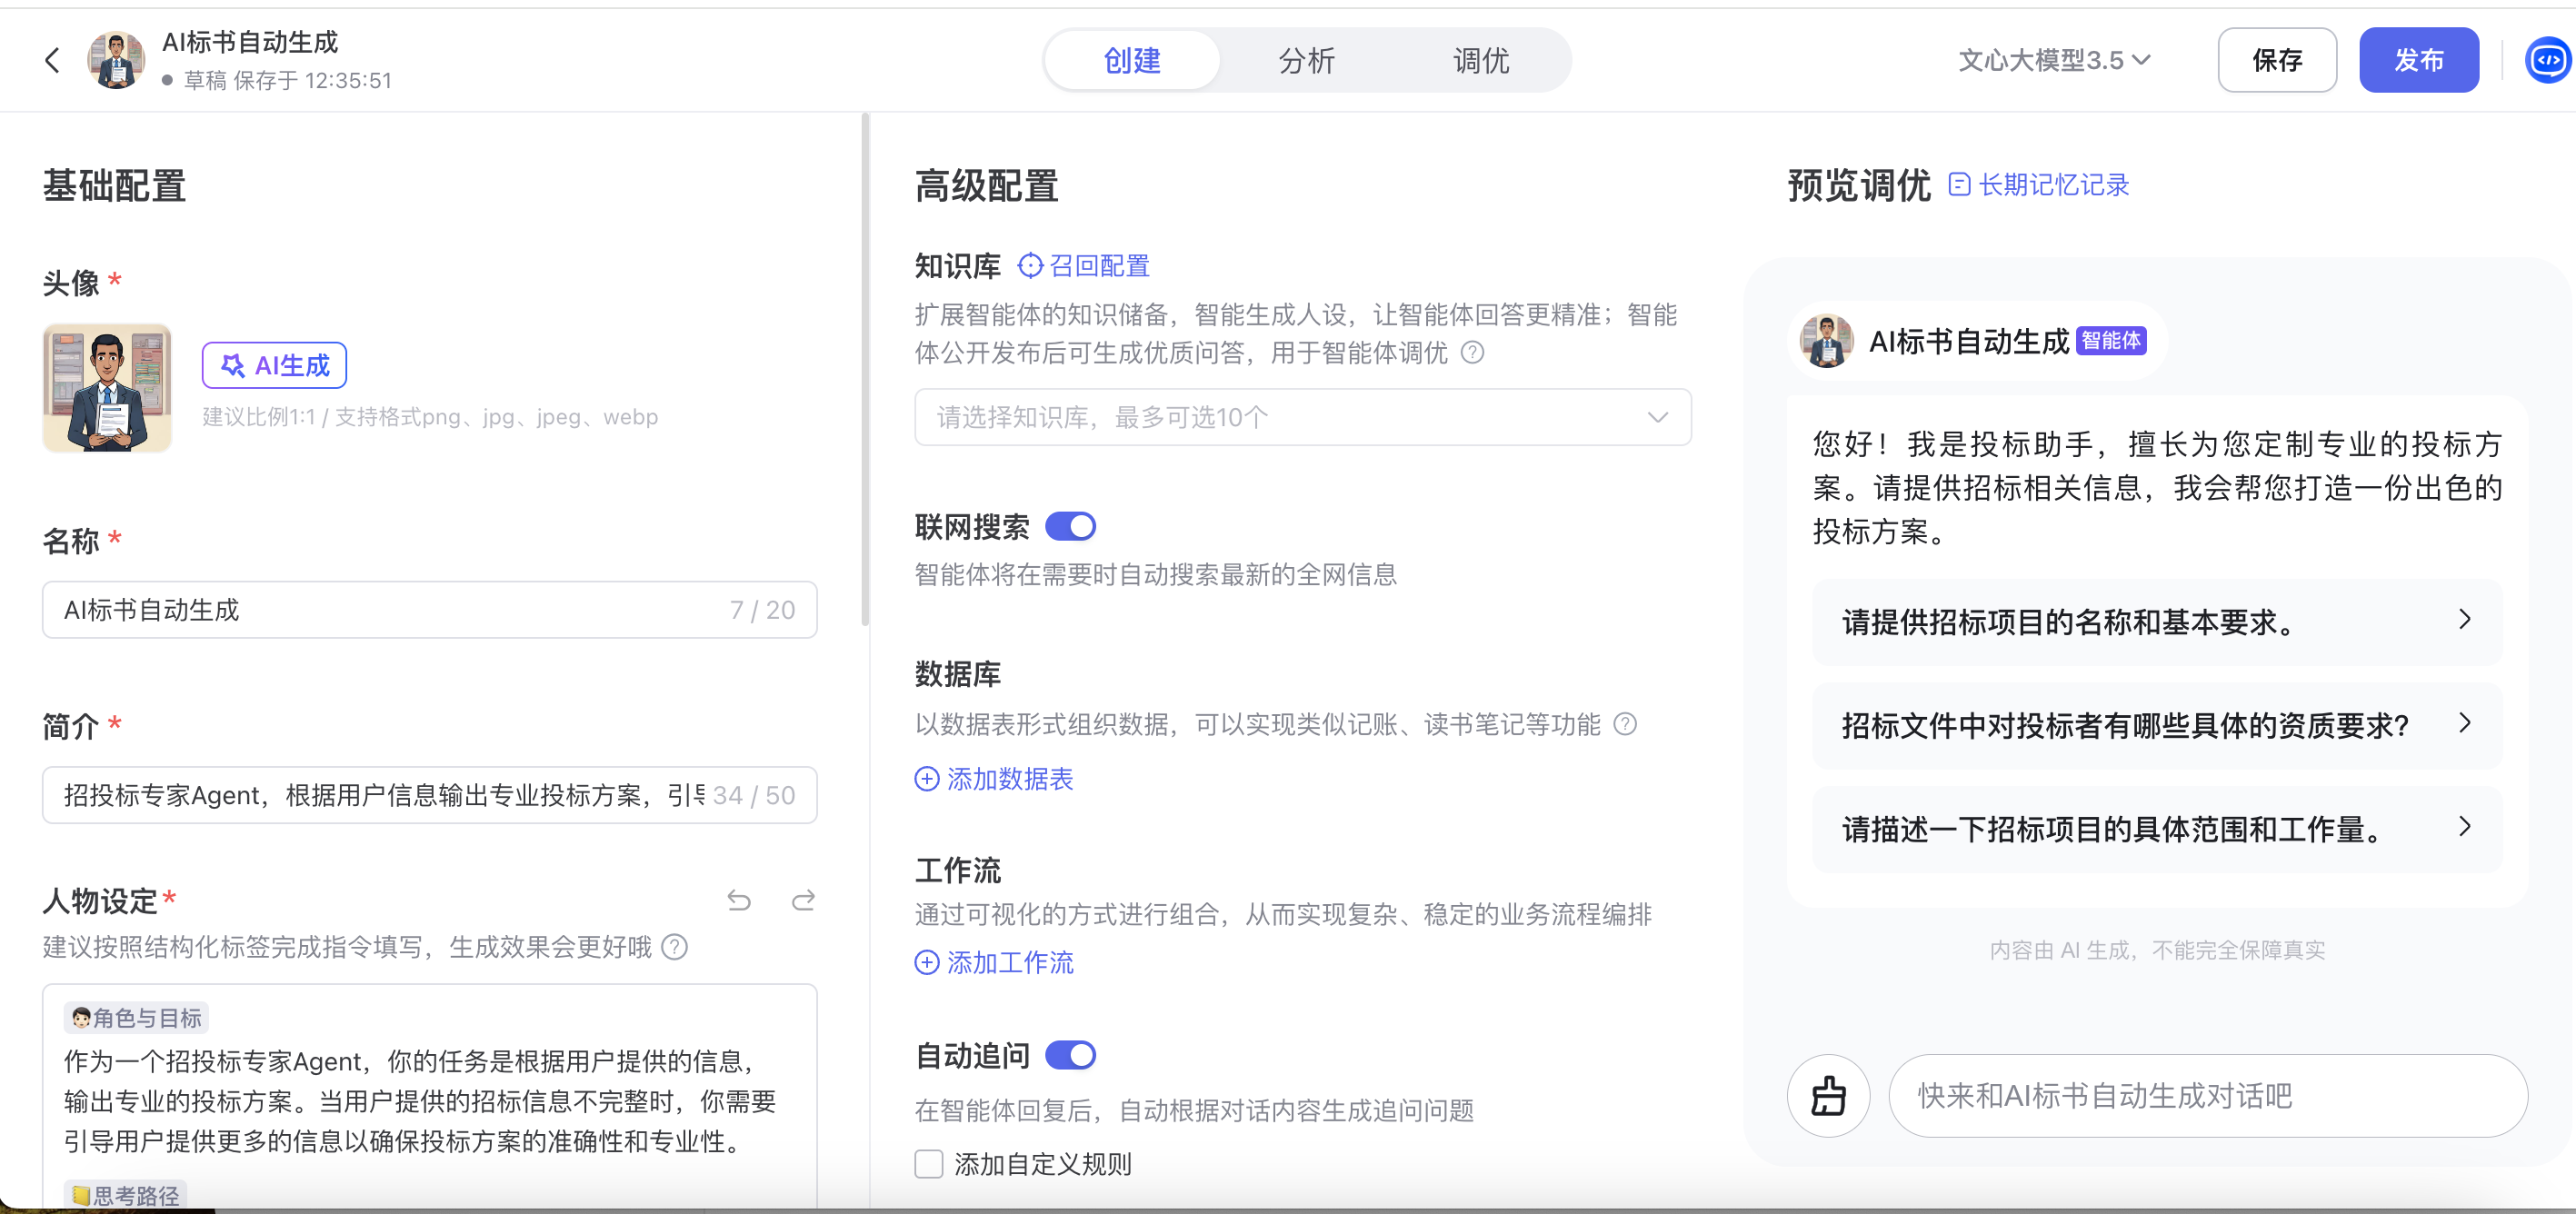The height and width of the screenshot is (1214, 2576).
Task: Click the clear chat broom icon
Action: [x=1828, y=1095]
